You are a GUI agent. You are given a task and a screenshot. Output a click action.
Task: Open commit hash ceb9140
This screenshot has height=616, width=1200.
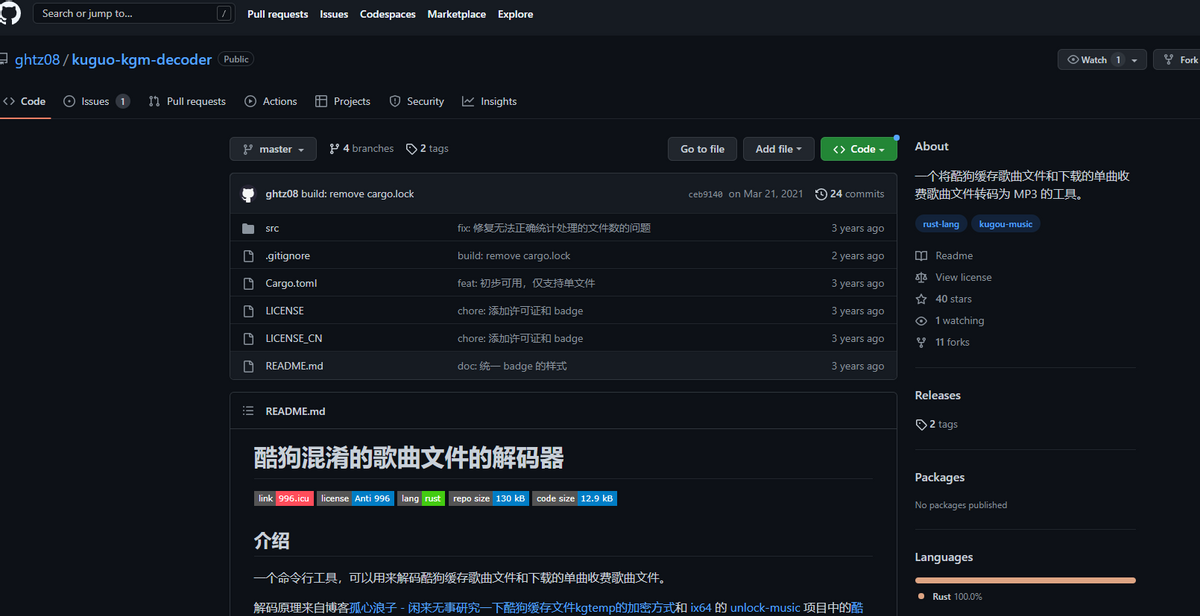706,194
